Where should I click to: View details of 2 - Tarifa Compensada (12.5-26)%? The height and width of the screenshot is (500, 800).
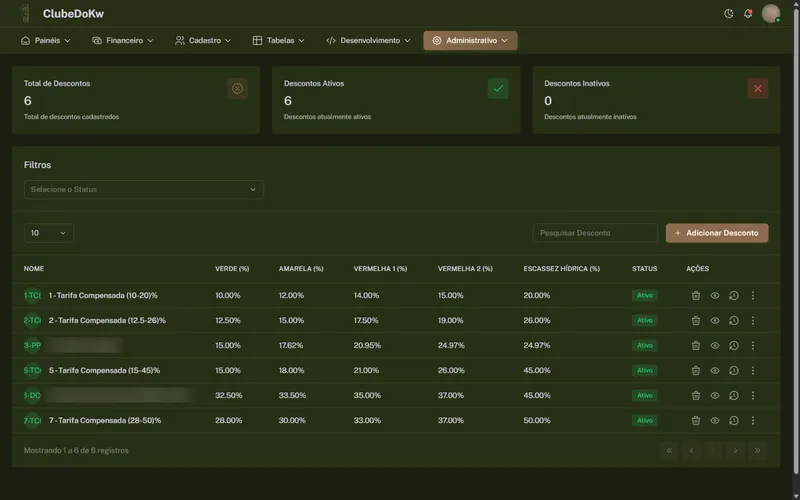click(x=715, y=320)
